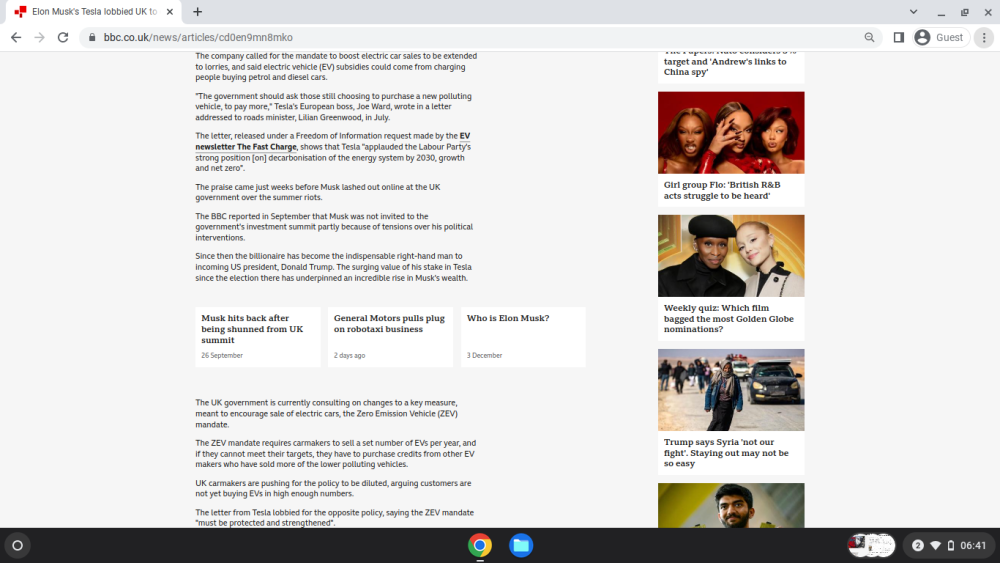1000x563 pixels.
Task: Open a new browser tab
Action: click(x=198, y=11)
